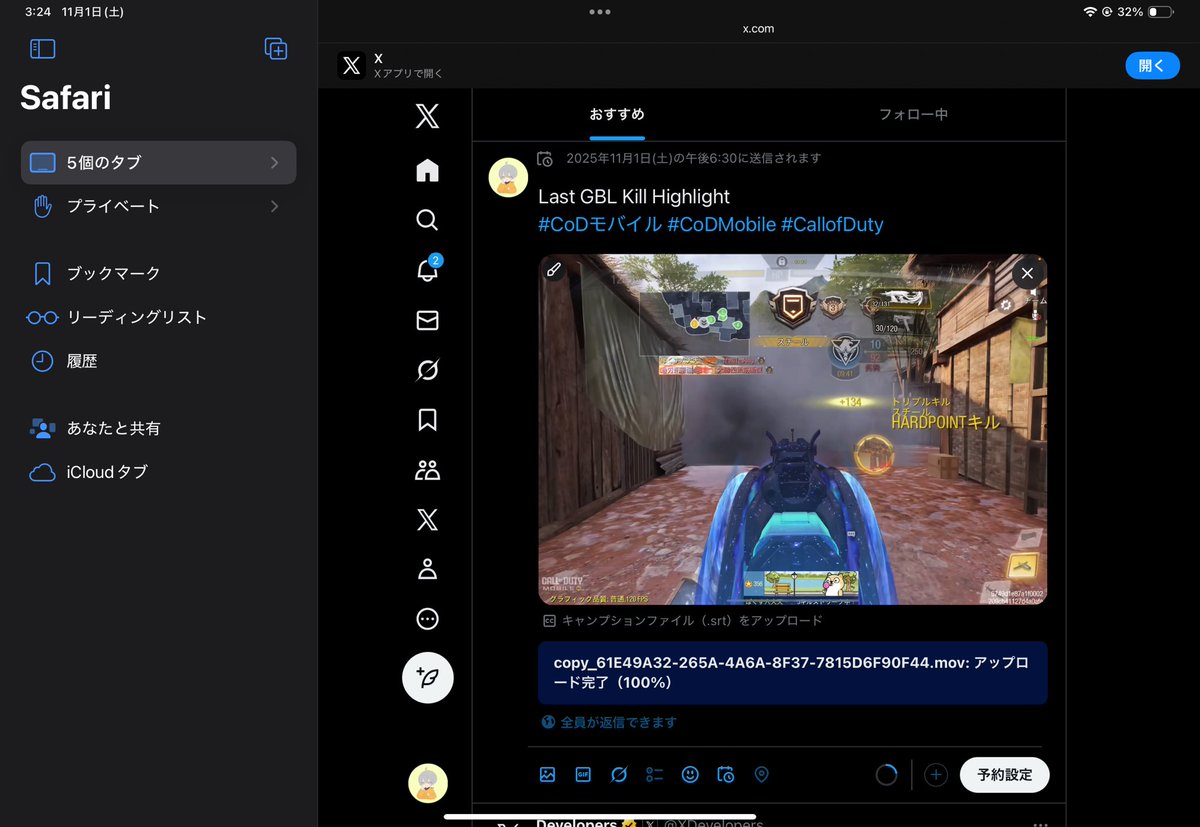Open emoji picker icon

(x=690, y=774)
